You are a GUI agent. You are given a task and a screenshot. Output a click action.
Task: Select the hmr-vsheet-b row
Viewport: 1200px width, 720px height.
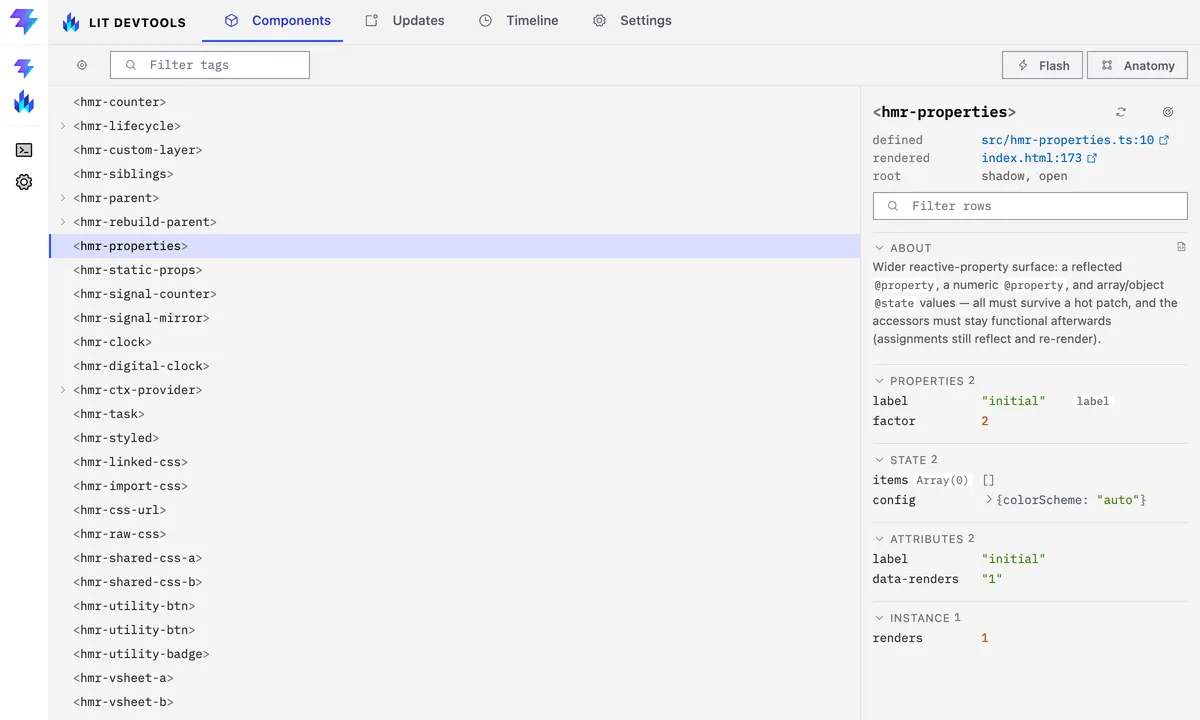455,702
